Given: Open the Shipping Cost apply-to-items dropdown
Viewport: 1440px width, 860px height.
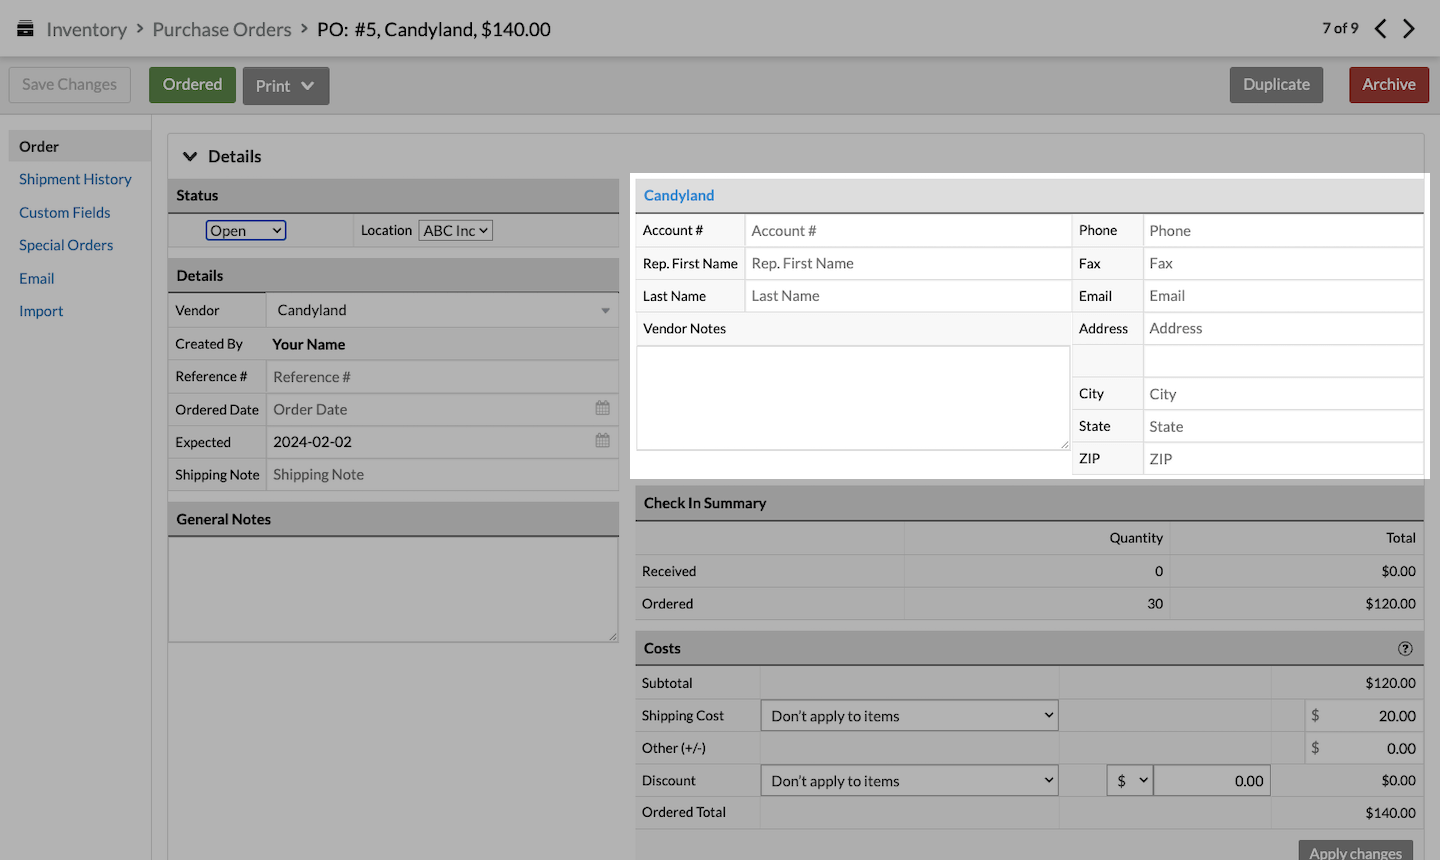Looking at the screenshot, I should pyautogui.click(x=908, y=715).
